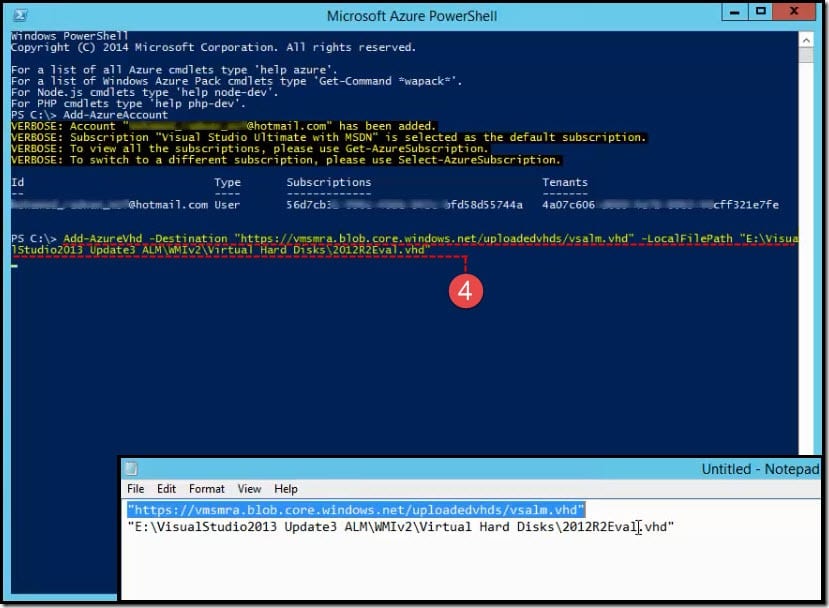Click the Microsoft Azure PowerShell title bar
Viewport: 829px width, 608px height.
pos(414,12)
